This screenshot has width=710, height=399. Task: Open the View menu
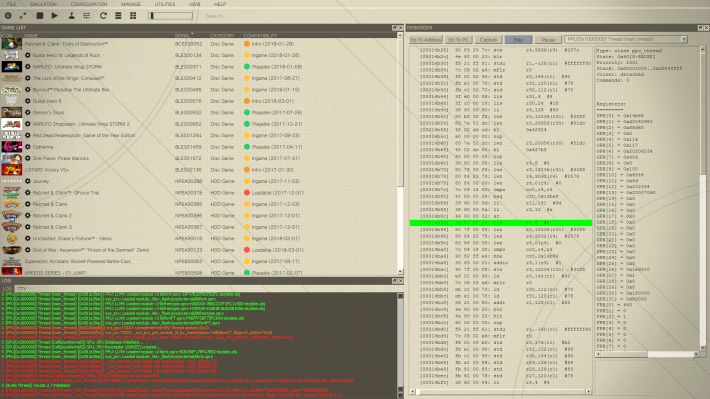(x=195, y=4)
